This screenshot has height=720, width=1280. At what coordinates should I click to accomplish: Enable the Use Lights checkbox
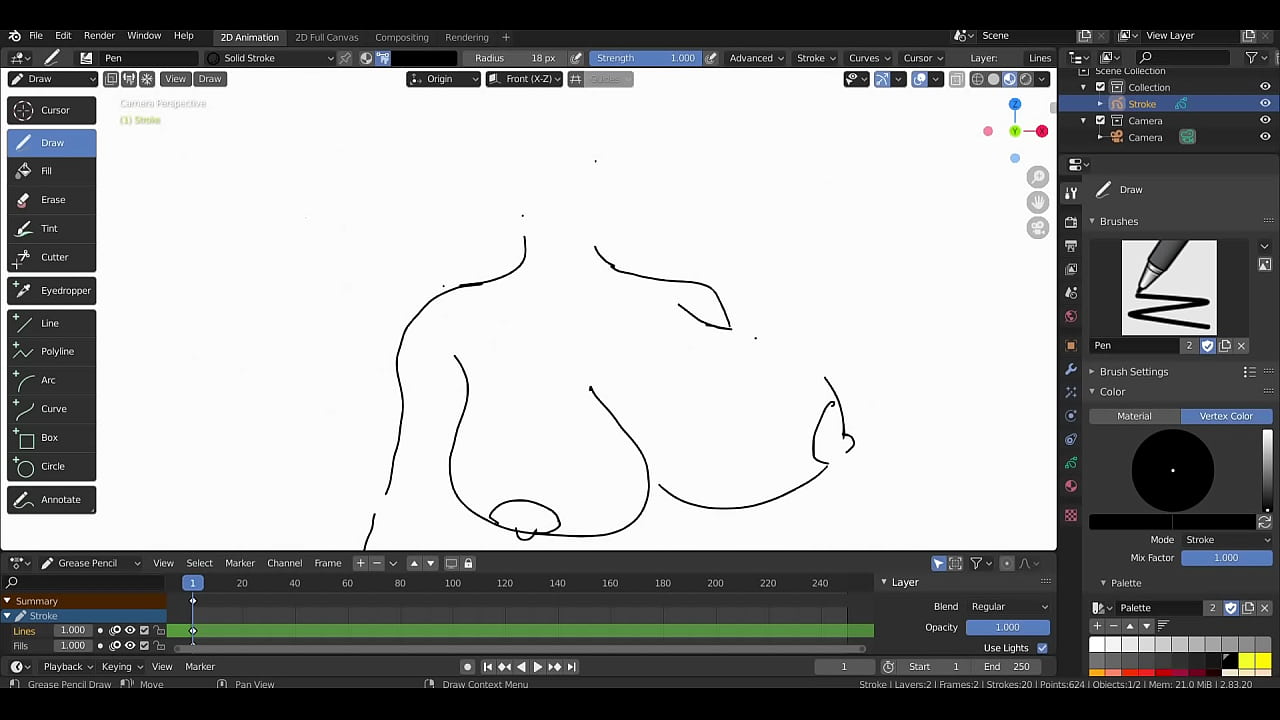tap(1042, 647)
